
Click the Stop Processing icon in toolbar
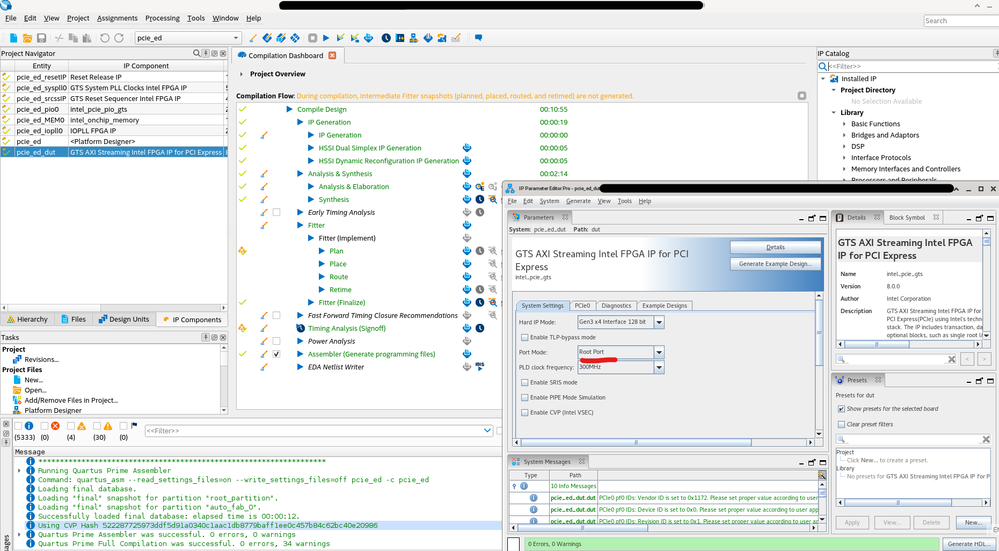(313, 38)
